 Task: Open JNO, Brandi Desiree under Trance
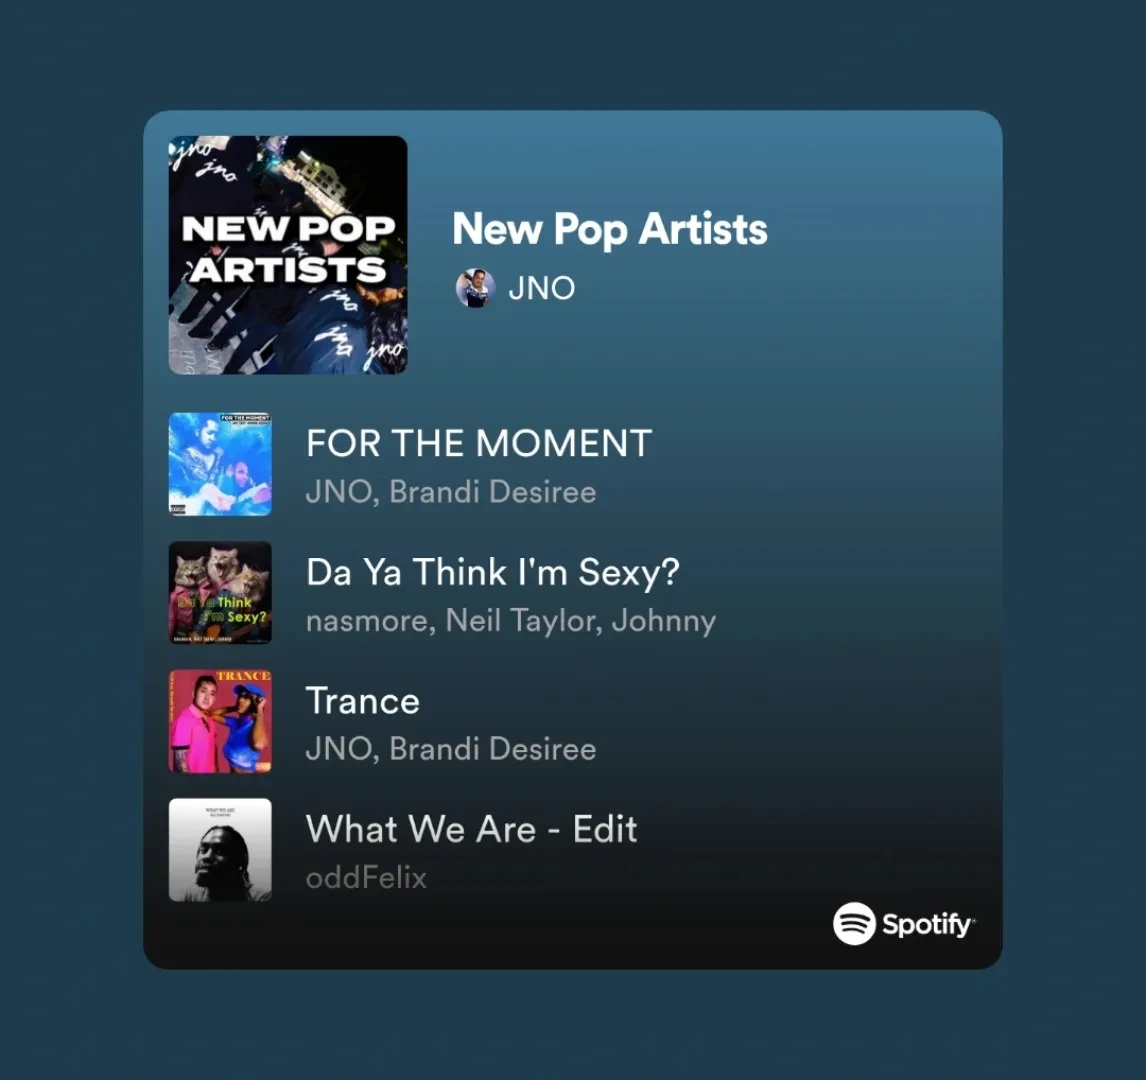click(x=451, y=749)
